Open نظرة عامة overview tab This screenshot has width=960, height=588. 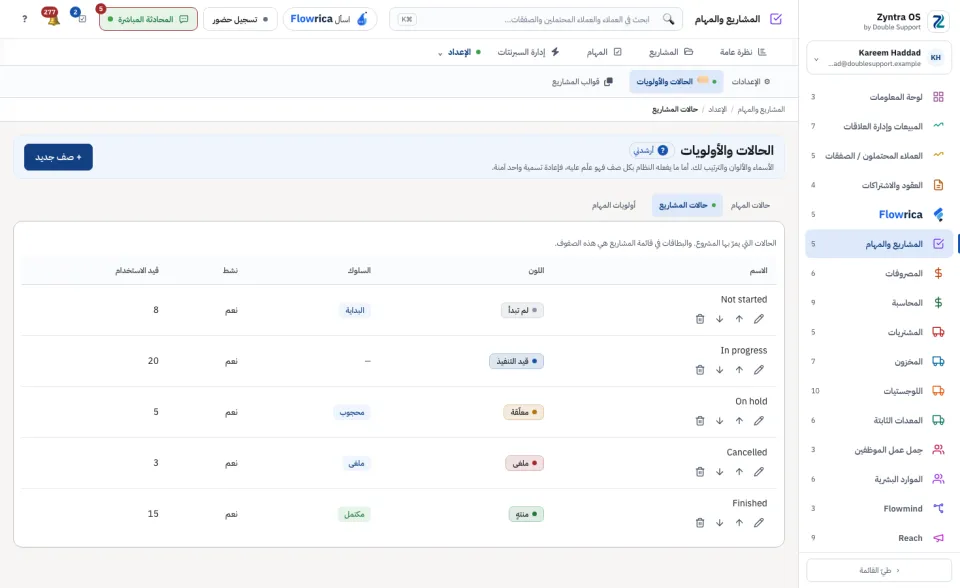(743, 52)
